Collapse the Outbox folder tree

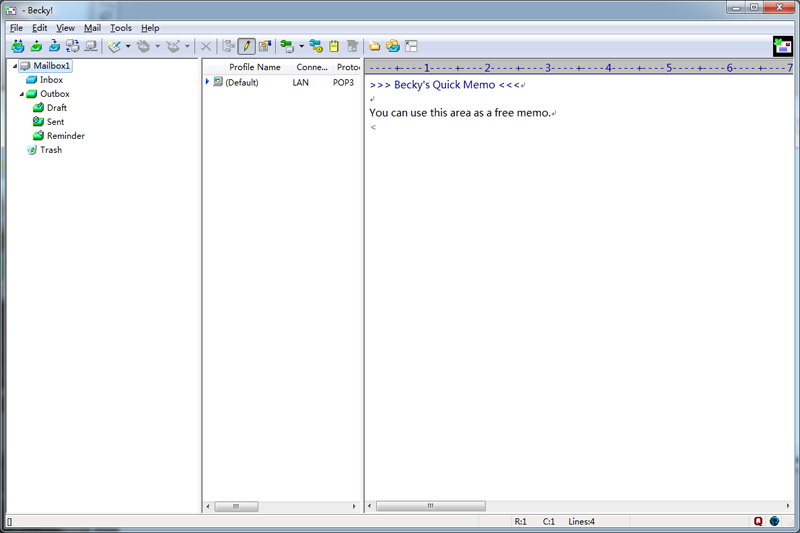tap(21, 94)
